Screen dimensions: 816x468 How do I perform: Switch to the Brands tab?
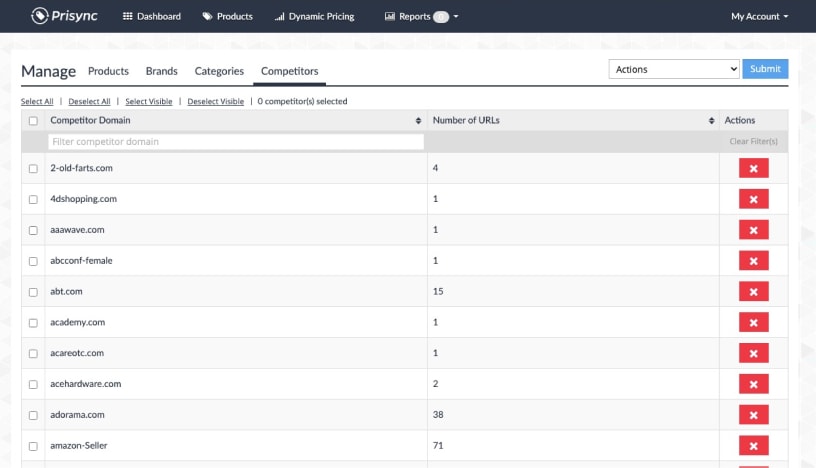161,71
